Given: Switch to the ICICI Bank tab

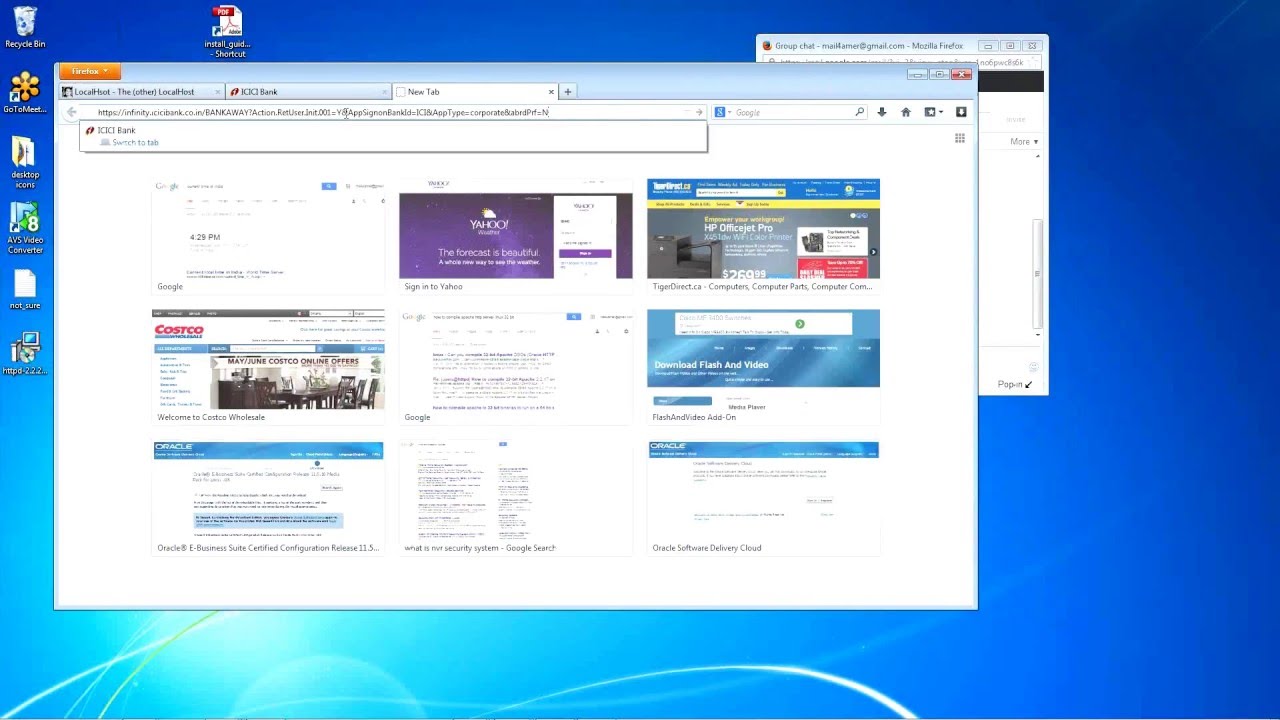Looking at the screenshot, I should 308,92.
